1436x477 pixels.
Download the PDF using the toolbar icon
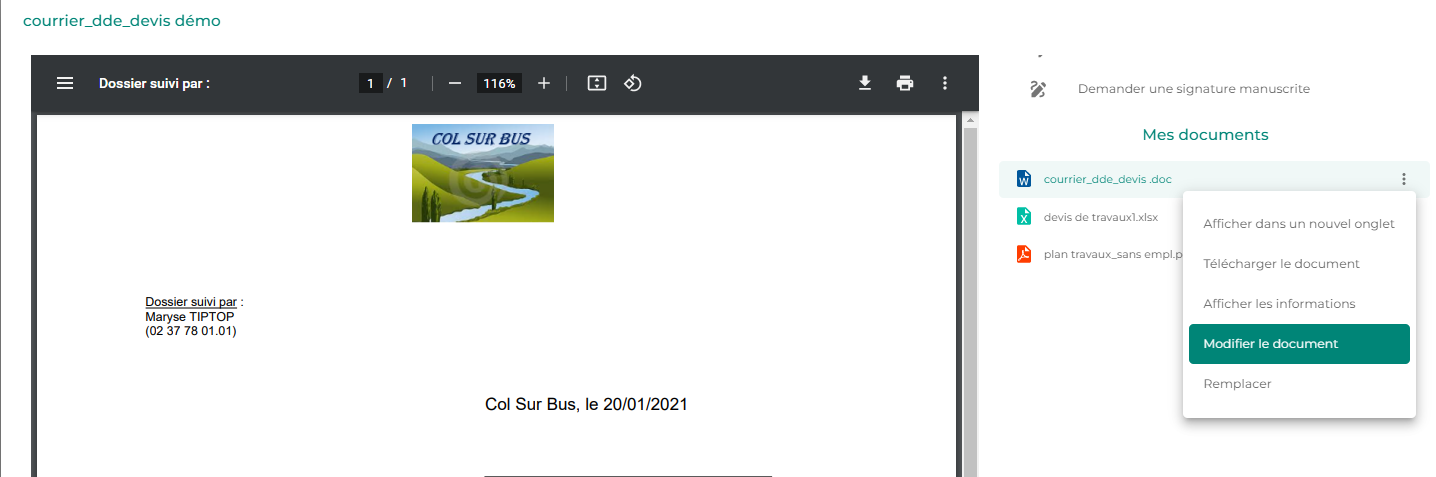865,83
